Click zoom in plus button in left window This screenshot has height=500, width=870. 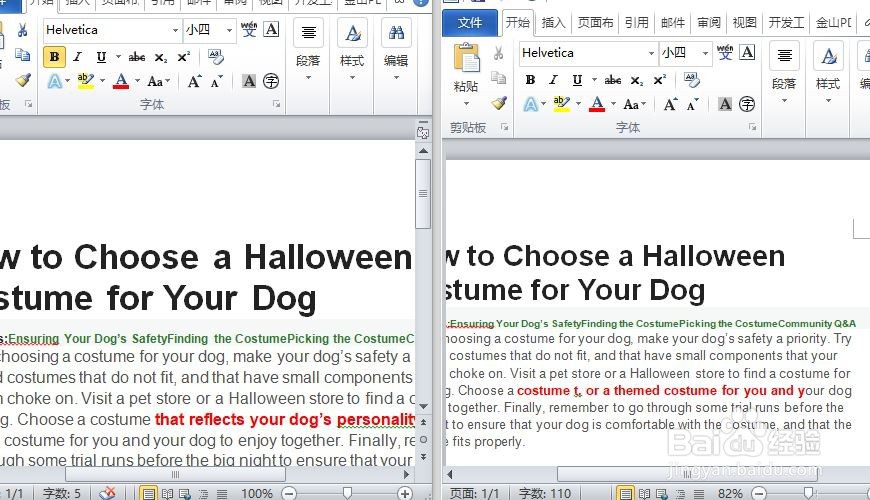[x=405, y=493]
